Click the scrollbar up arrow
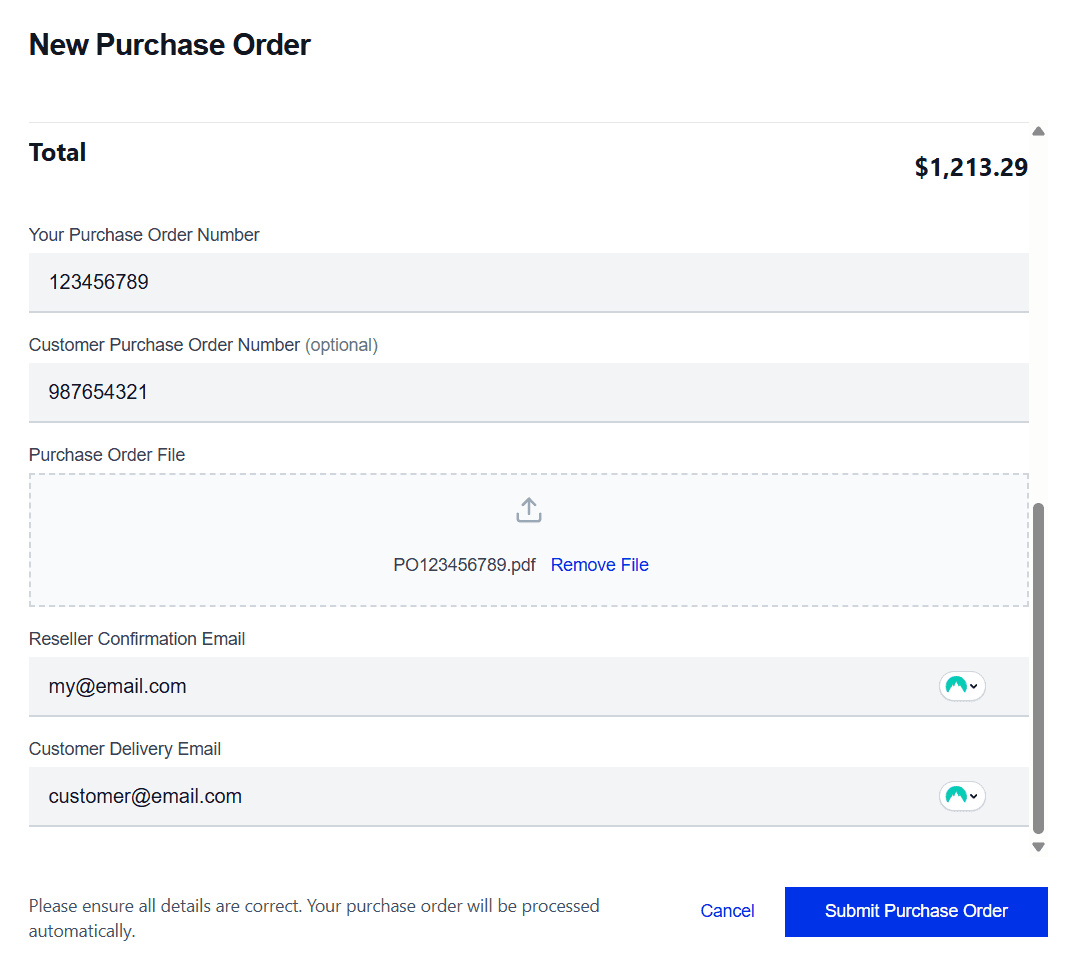This screenshot has width=1084, height=973. 1038,131
